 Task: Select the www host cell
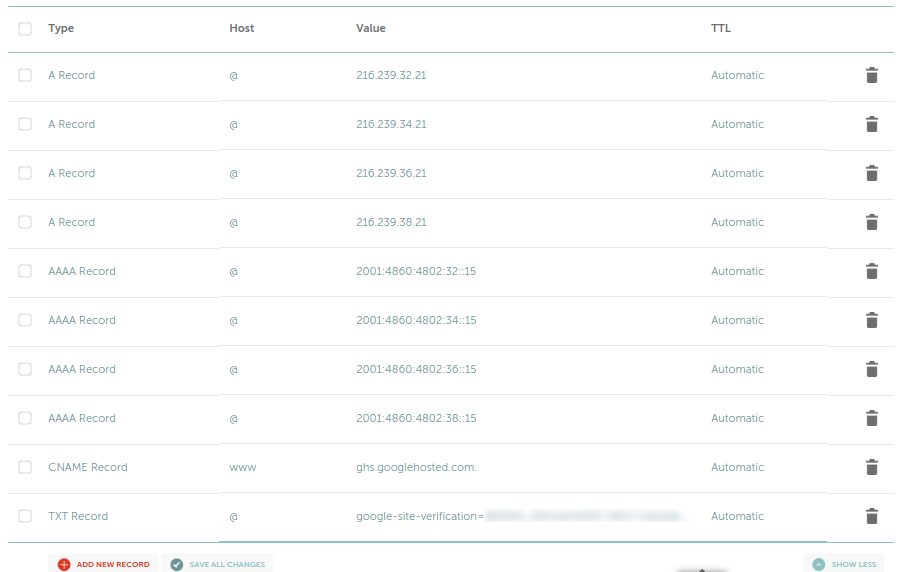(243, 467)
